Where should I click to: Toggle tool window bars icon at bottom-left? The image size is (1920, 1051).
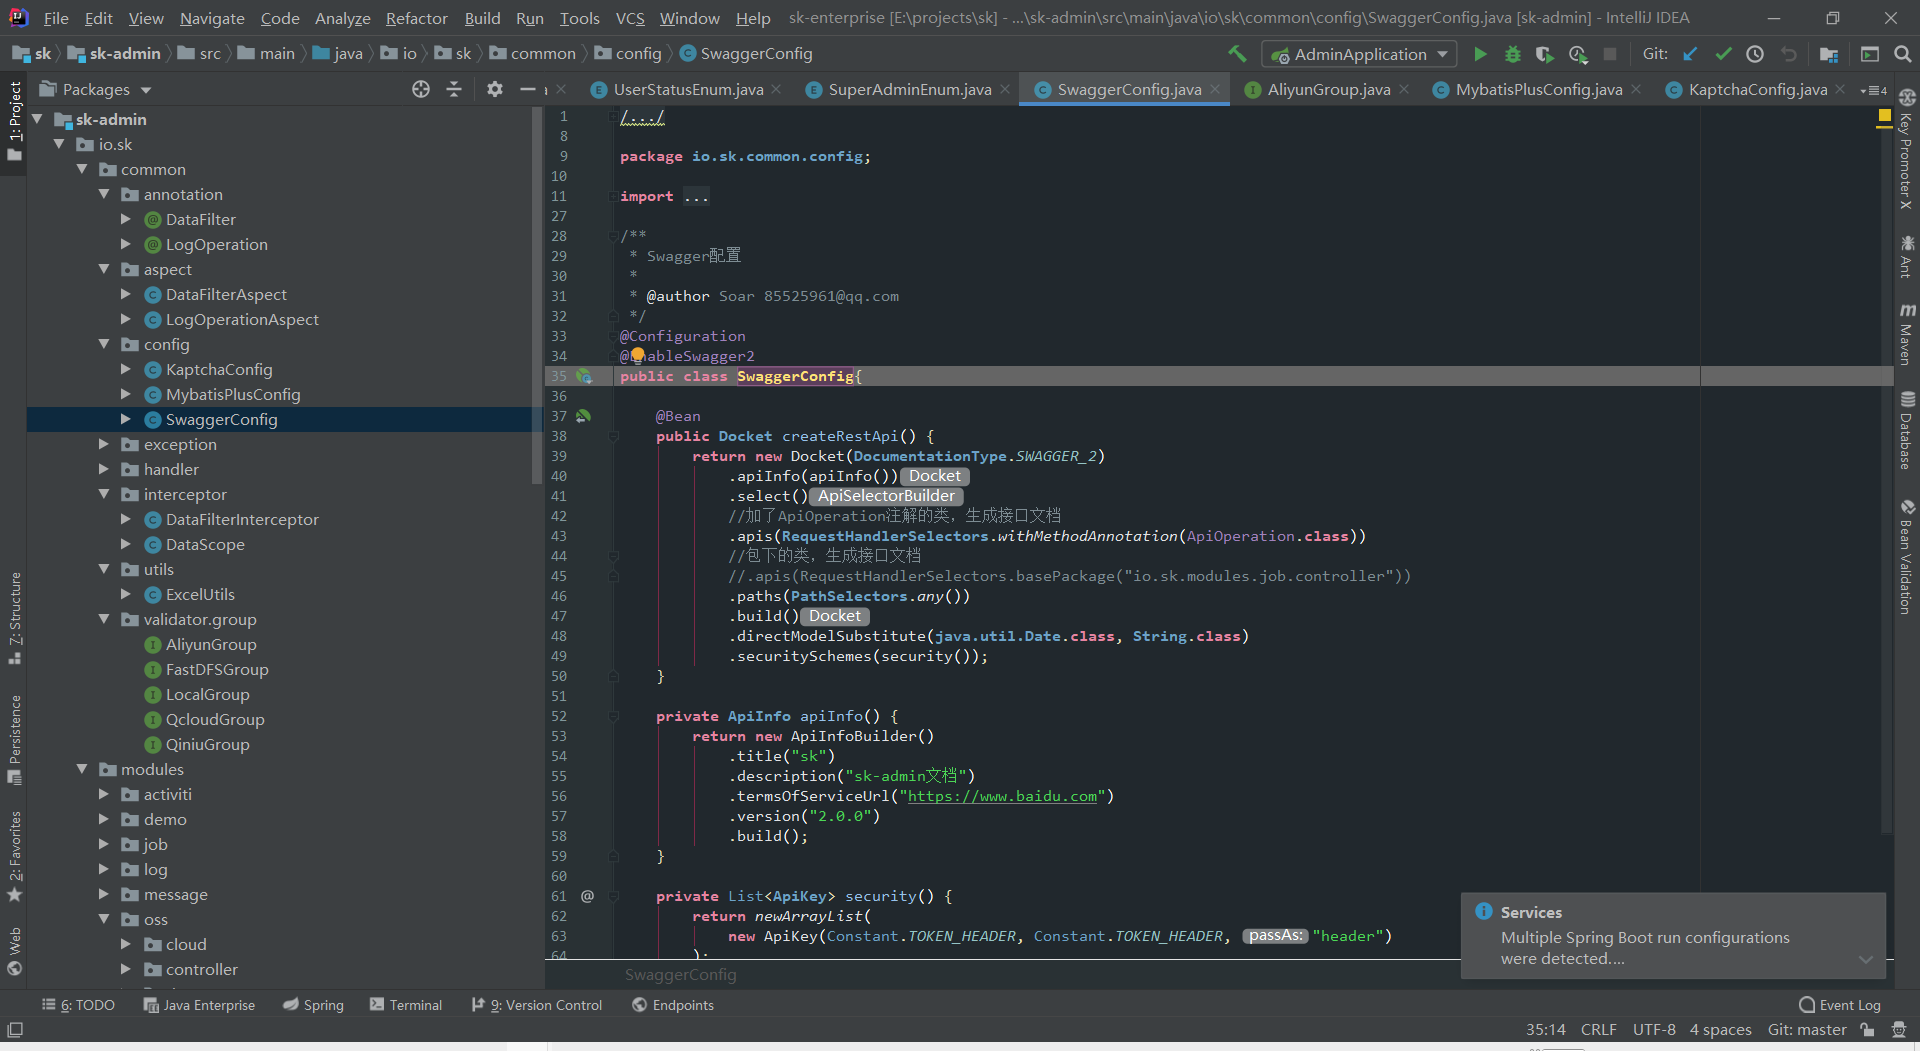pyautogui.click(x=15, y=1030)
